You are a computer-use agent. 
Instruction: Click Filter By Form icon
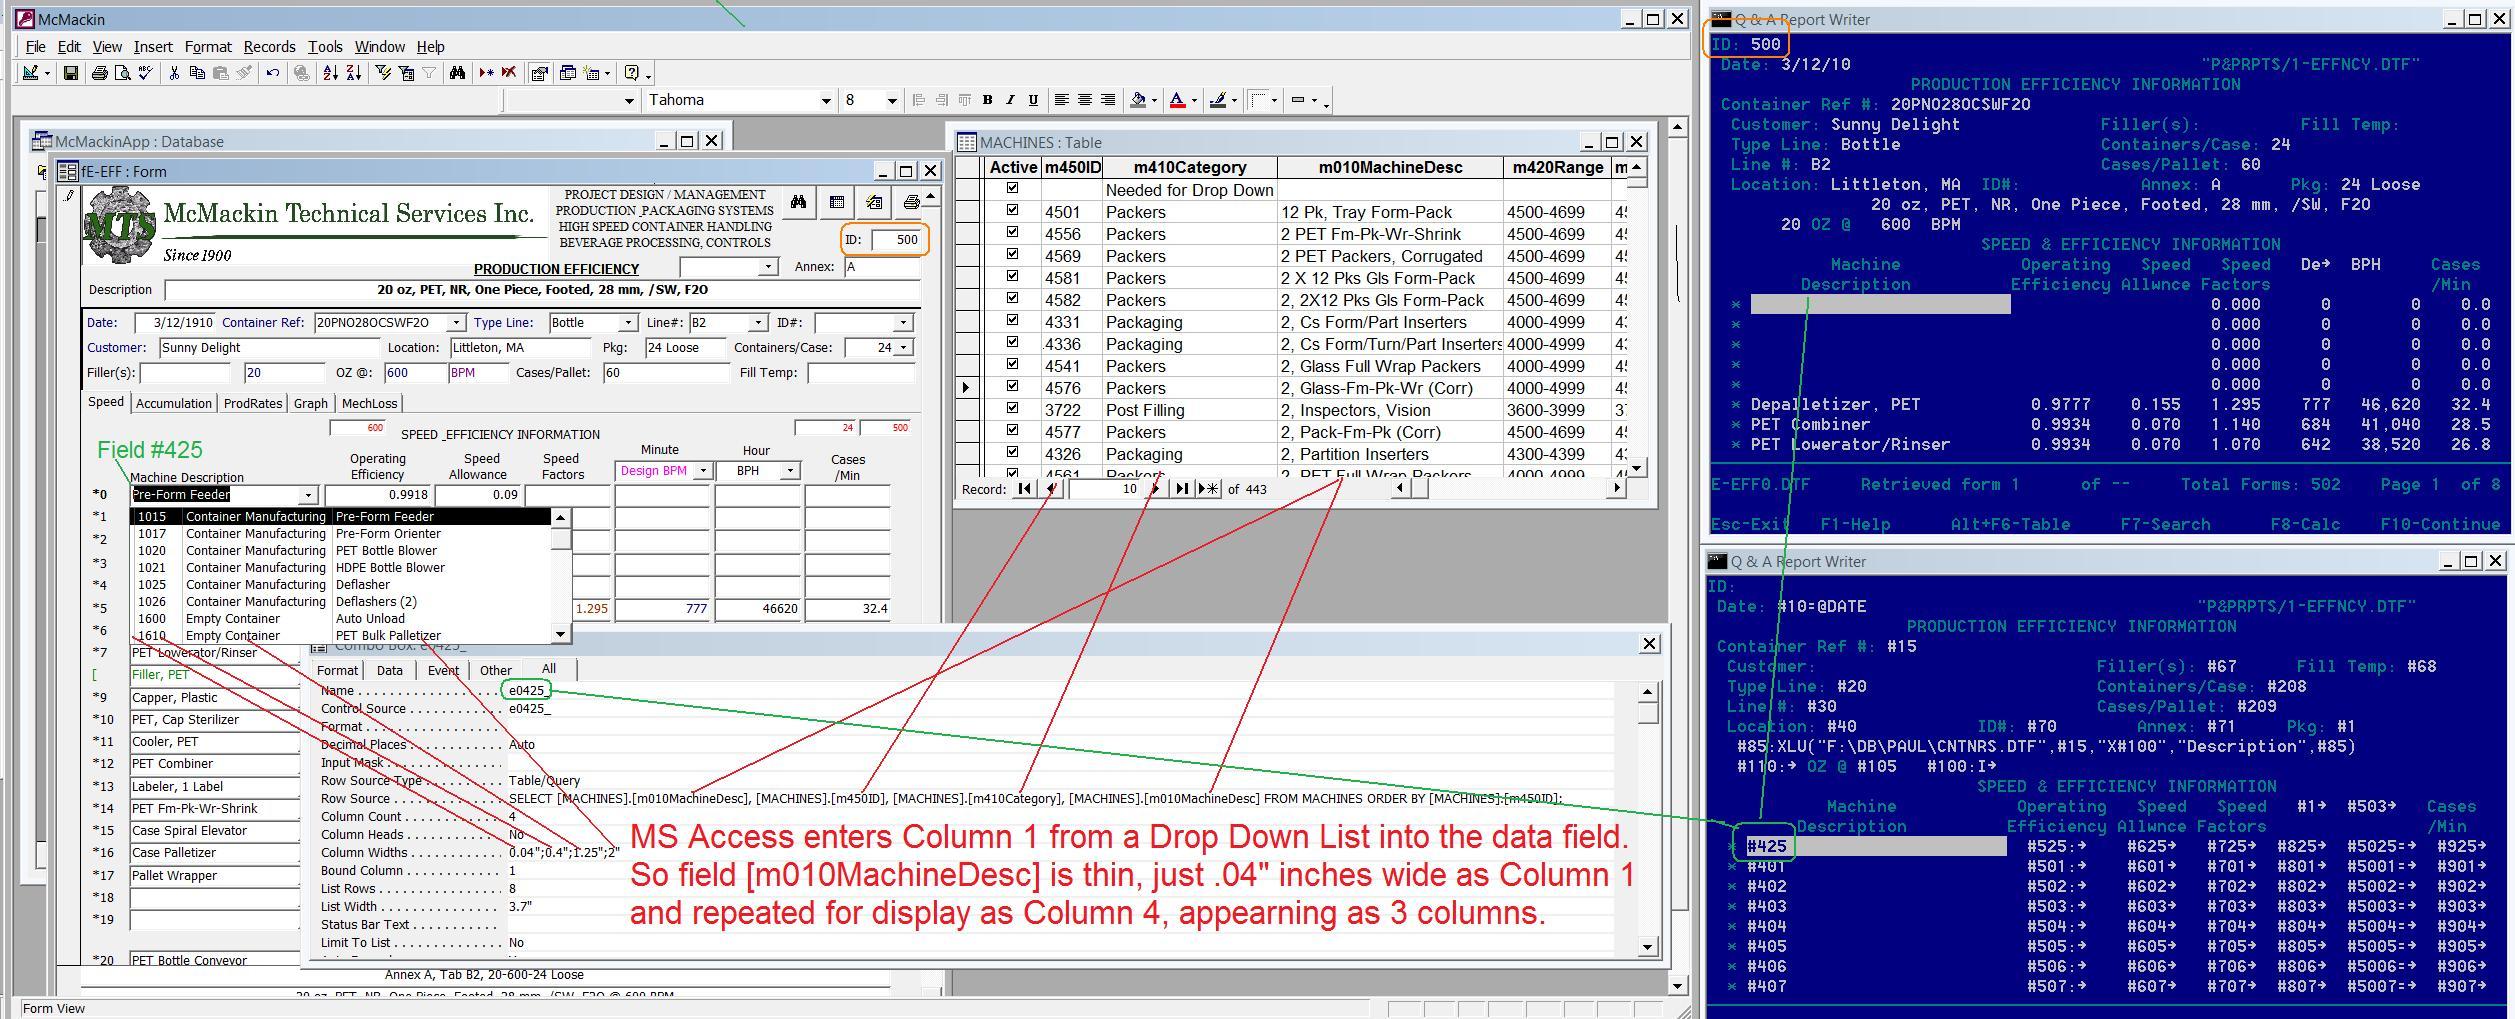click(406, 73)
